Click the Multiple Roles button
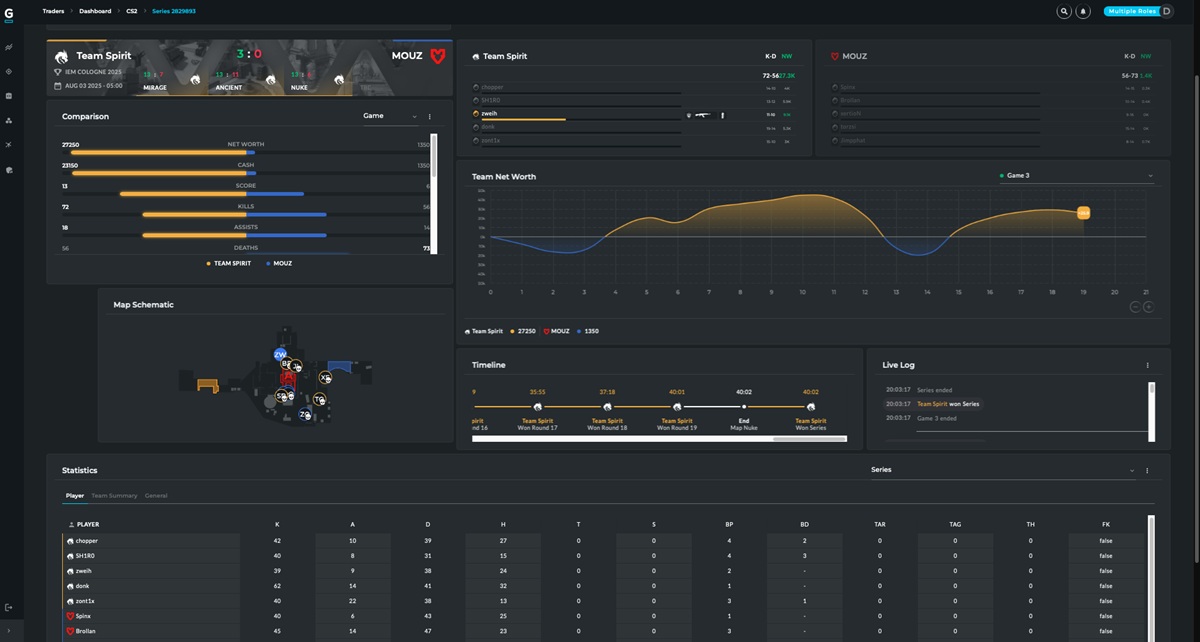Screen dimensions: 1200x642 [1140, 12]
